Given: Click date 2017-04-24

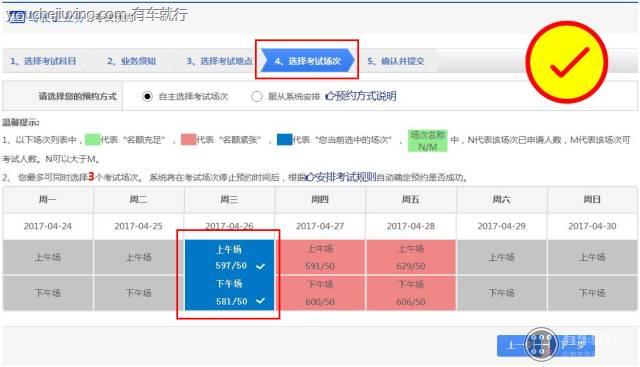Looking at the screenshot, I should tap(48, 226).
